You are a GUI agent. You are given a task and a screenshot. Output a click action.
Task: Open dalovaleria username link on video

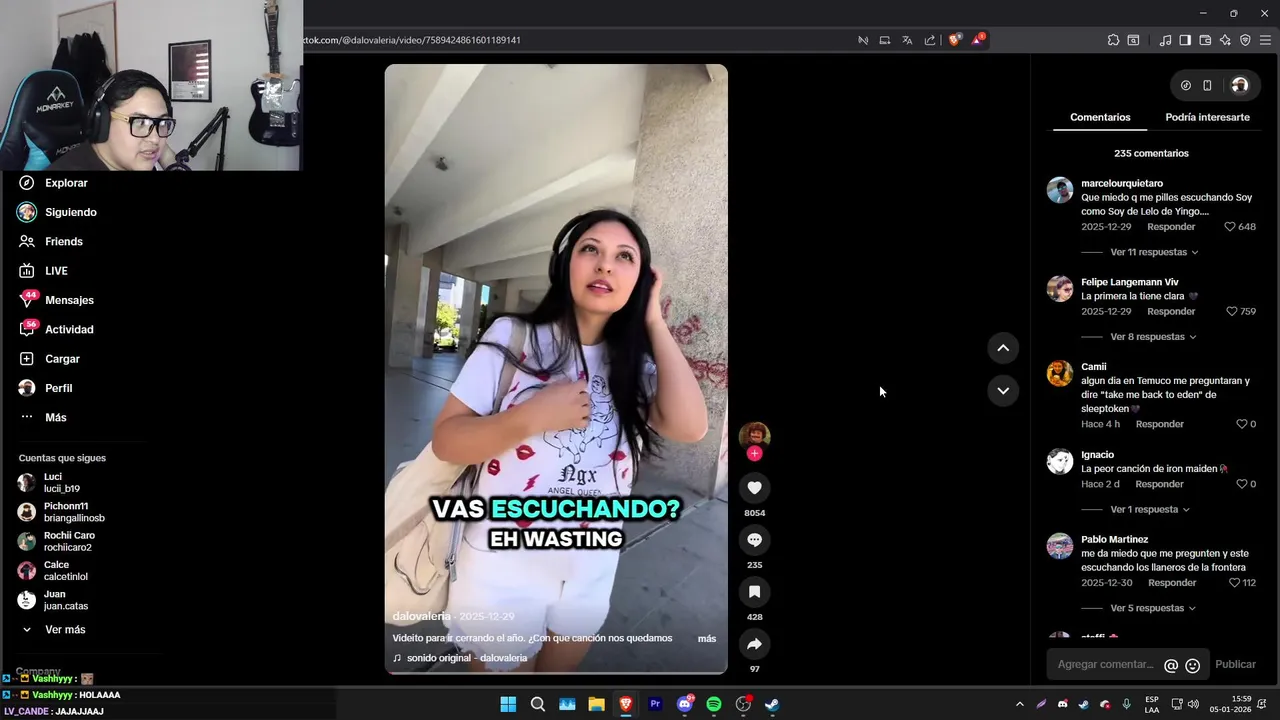(x=421, y=617)
